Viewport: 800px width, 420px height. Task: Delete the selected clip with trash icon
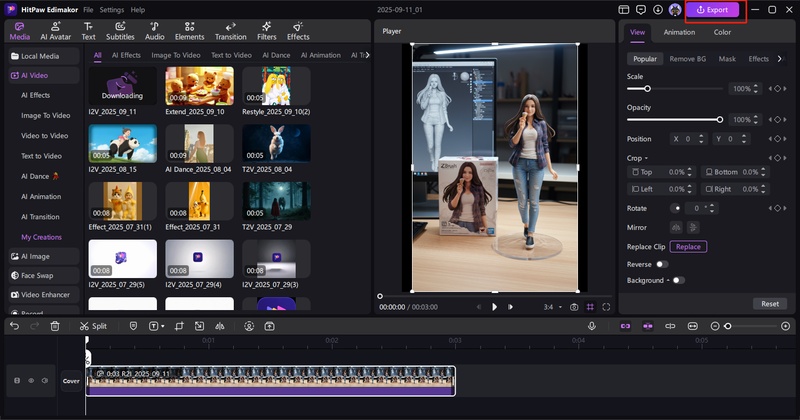(55, 326)
